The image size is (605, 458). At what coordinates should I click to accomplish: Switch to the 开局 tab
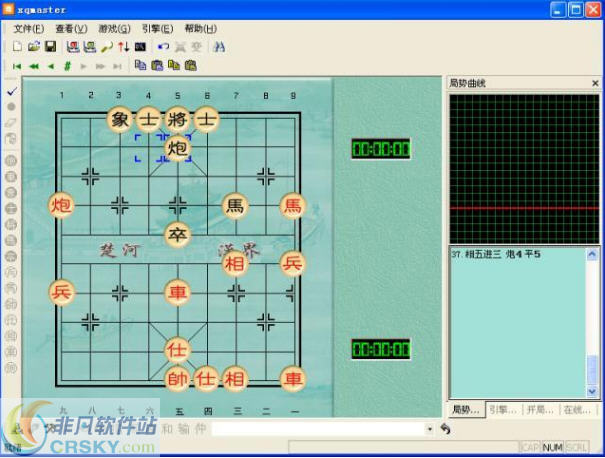click(x=540, y=410)
